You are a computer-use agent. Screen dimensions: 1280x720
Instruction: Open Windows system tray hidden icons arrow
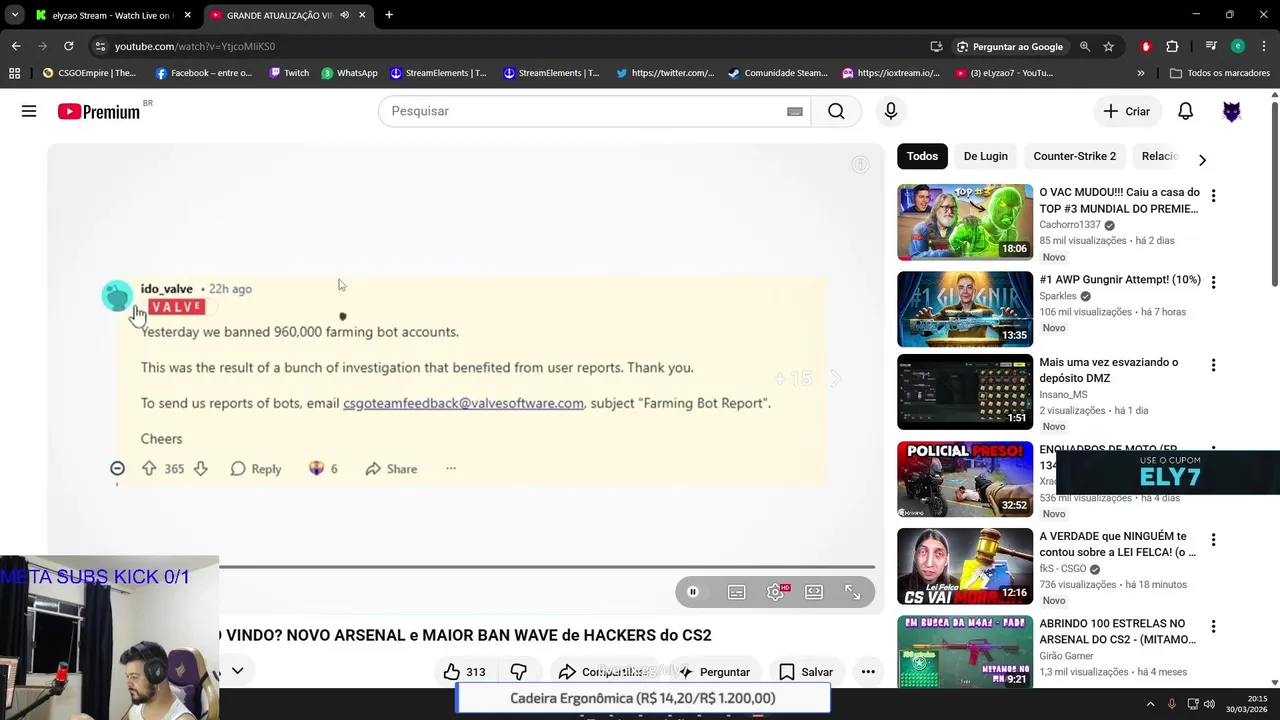click(x=1150, y=704)
